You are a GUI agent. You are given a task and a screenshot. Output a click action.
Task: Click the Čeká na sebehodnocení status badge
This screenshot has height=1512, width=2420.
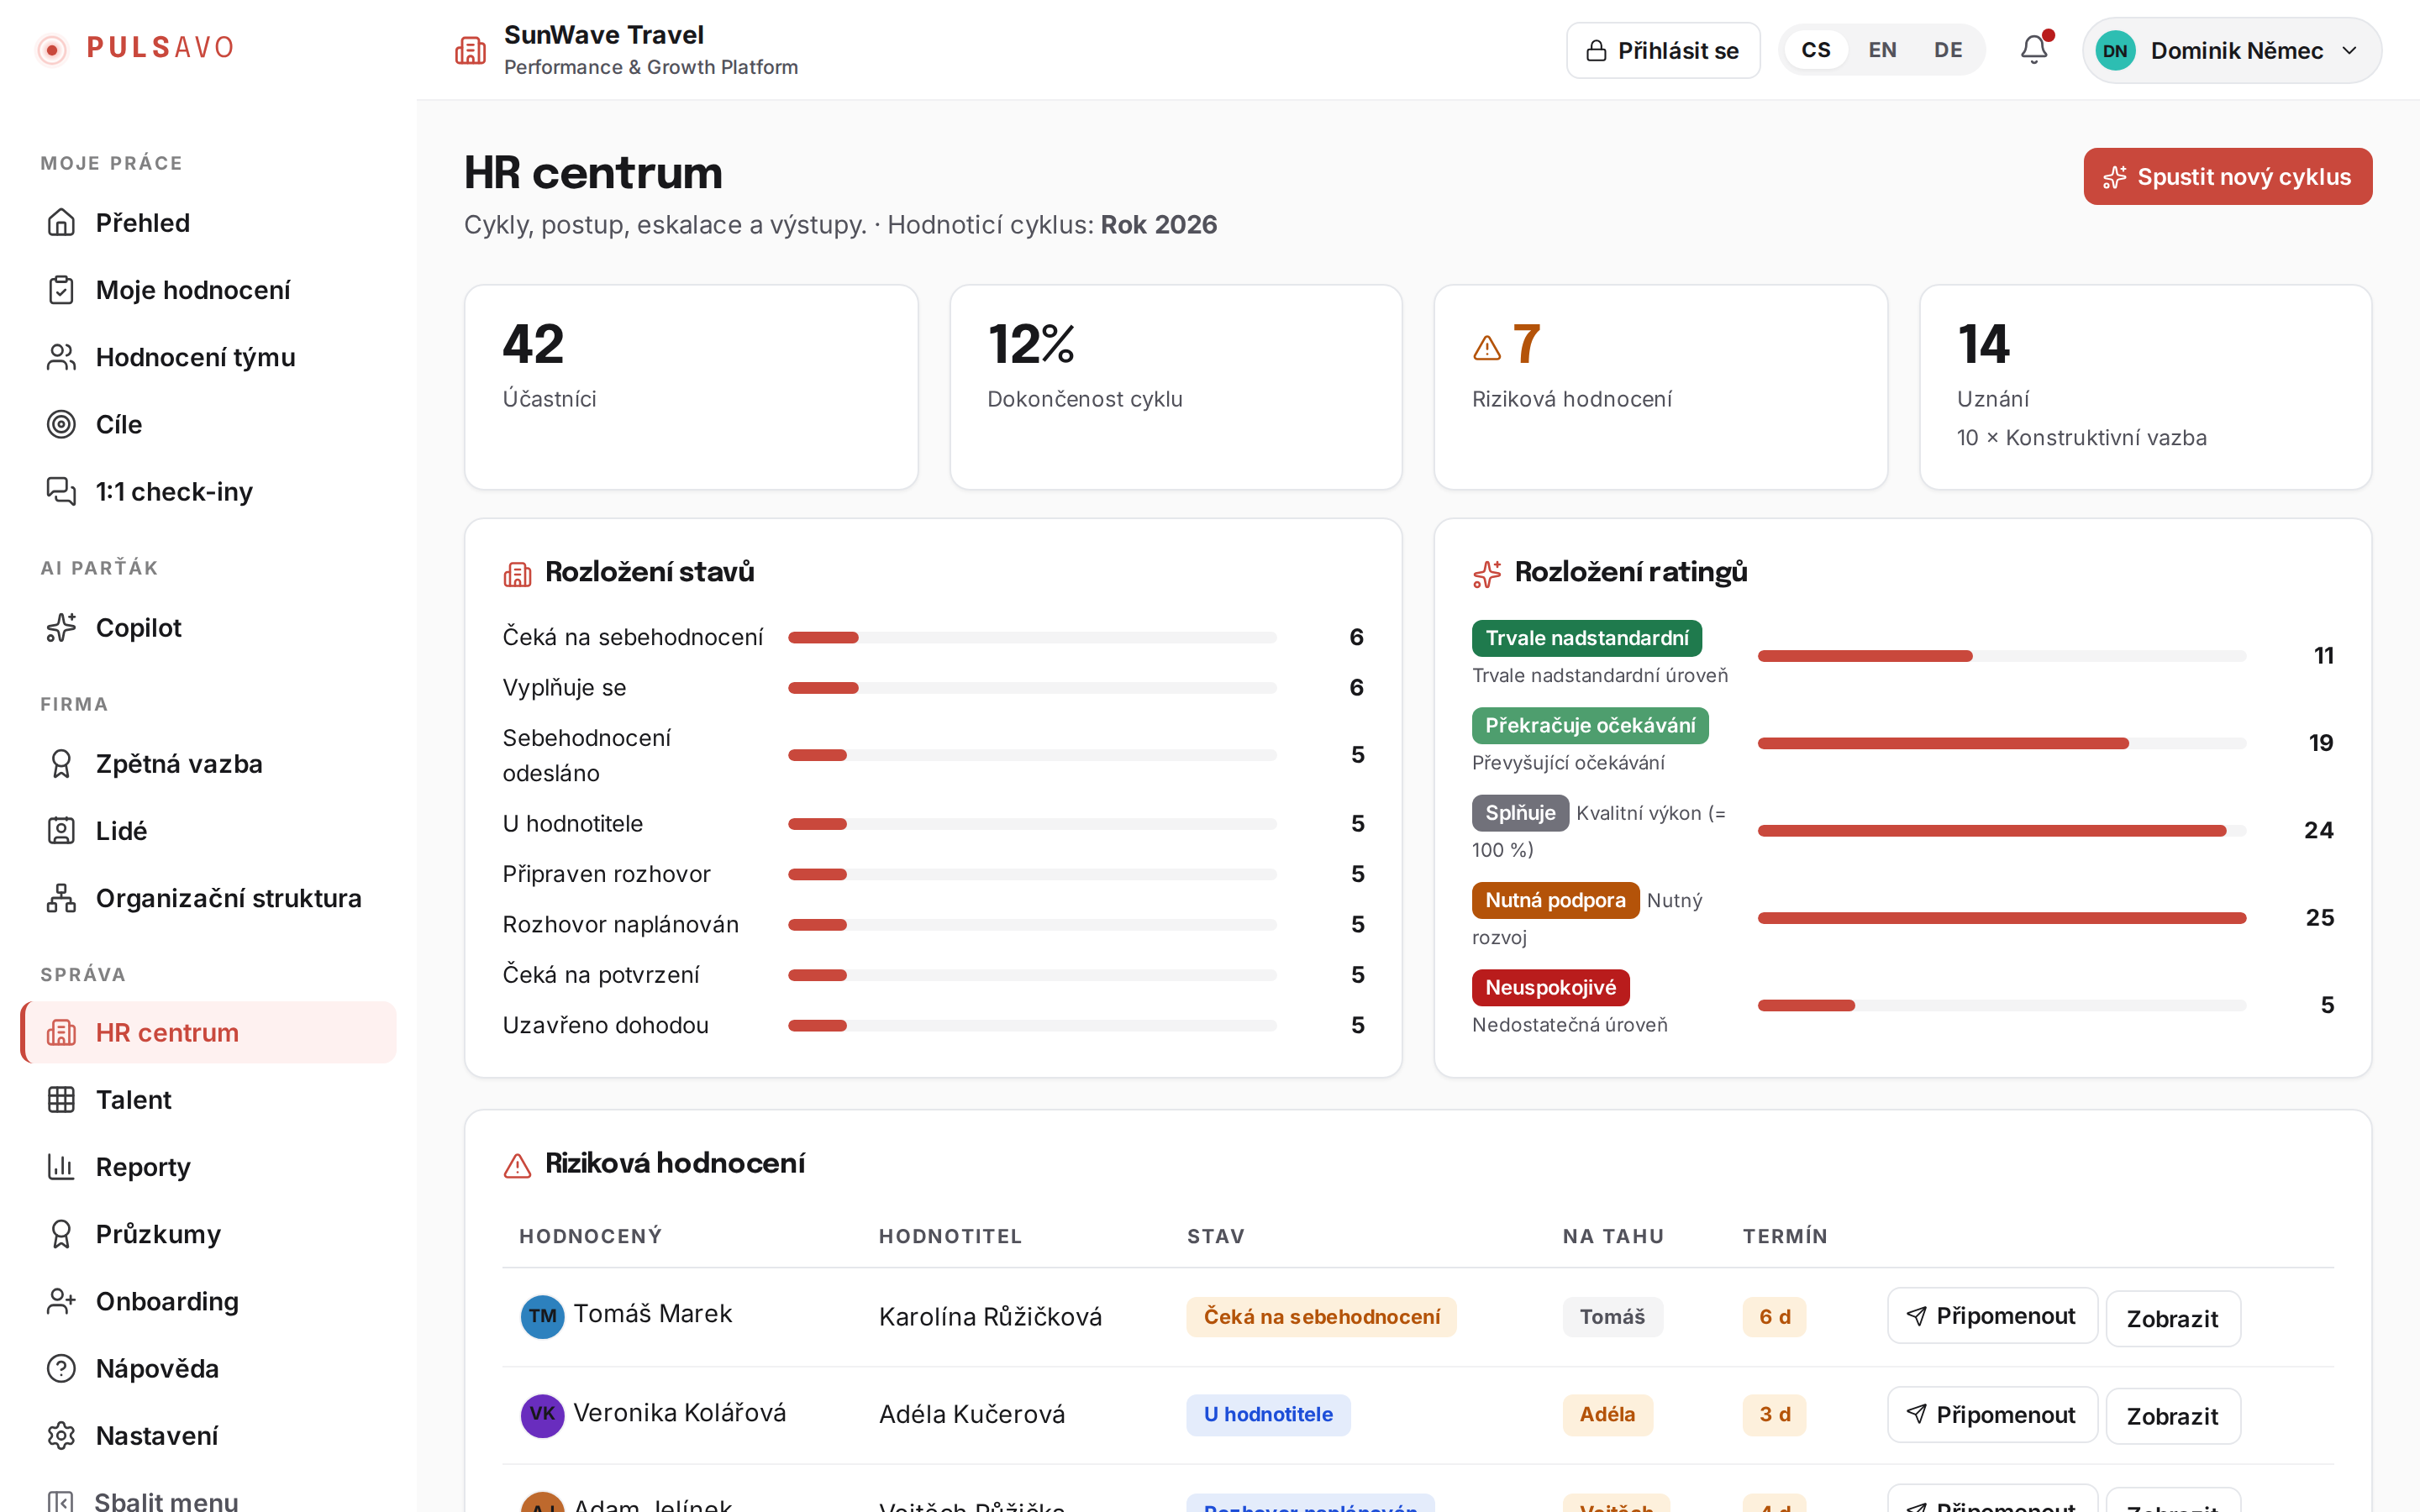[x=1322, y=1316]
